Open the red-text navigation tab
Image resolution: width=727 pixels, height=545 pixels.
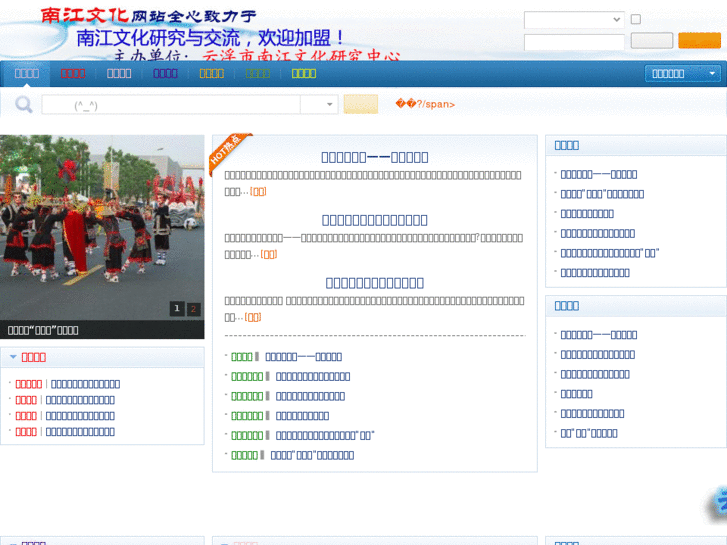pos(73,73)
